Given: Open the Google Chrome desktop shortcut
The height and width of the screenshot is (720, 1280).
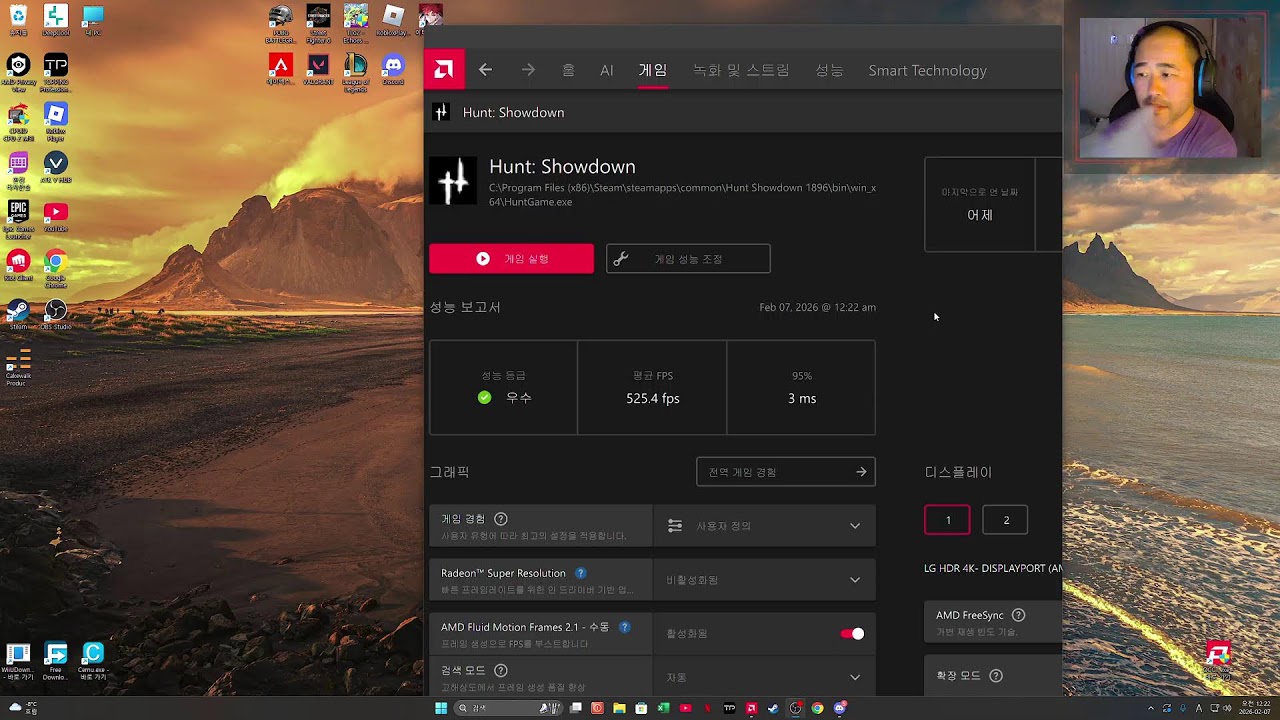Looking at the screenshot, I should (x=55, y=268).
